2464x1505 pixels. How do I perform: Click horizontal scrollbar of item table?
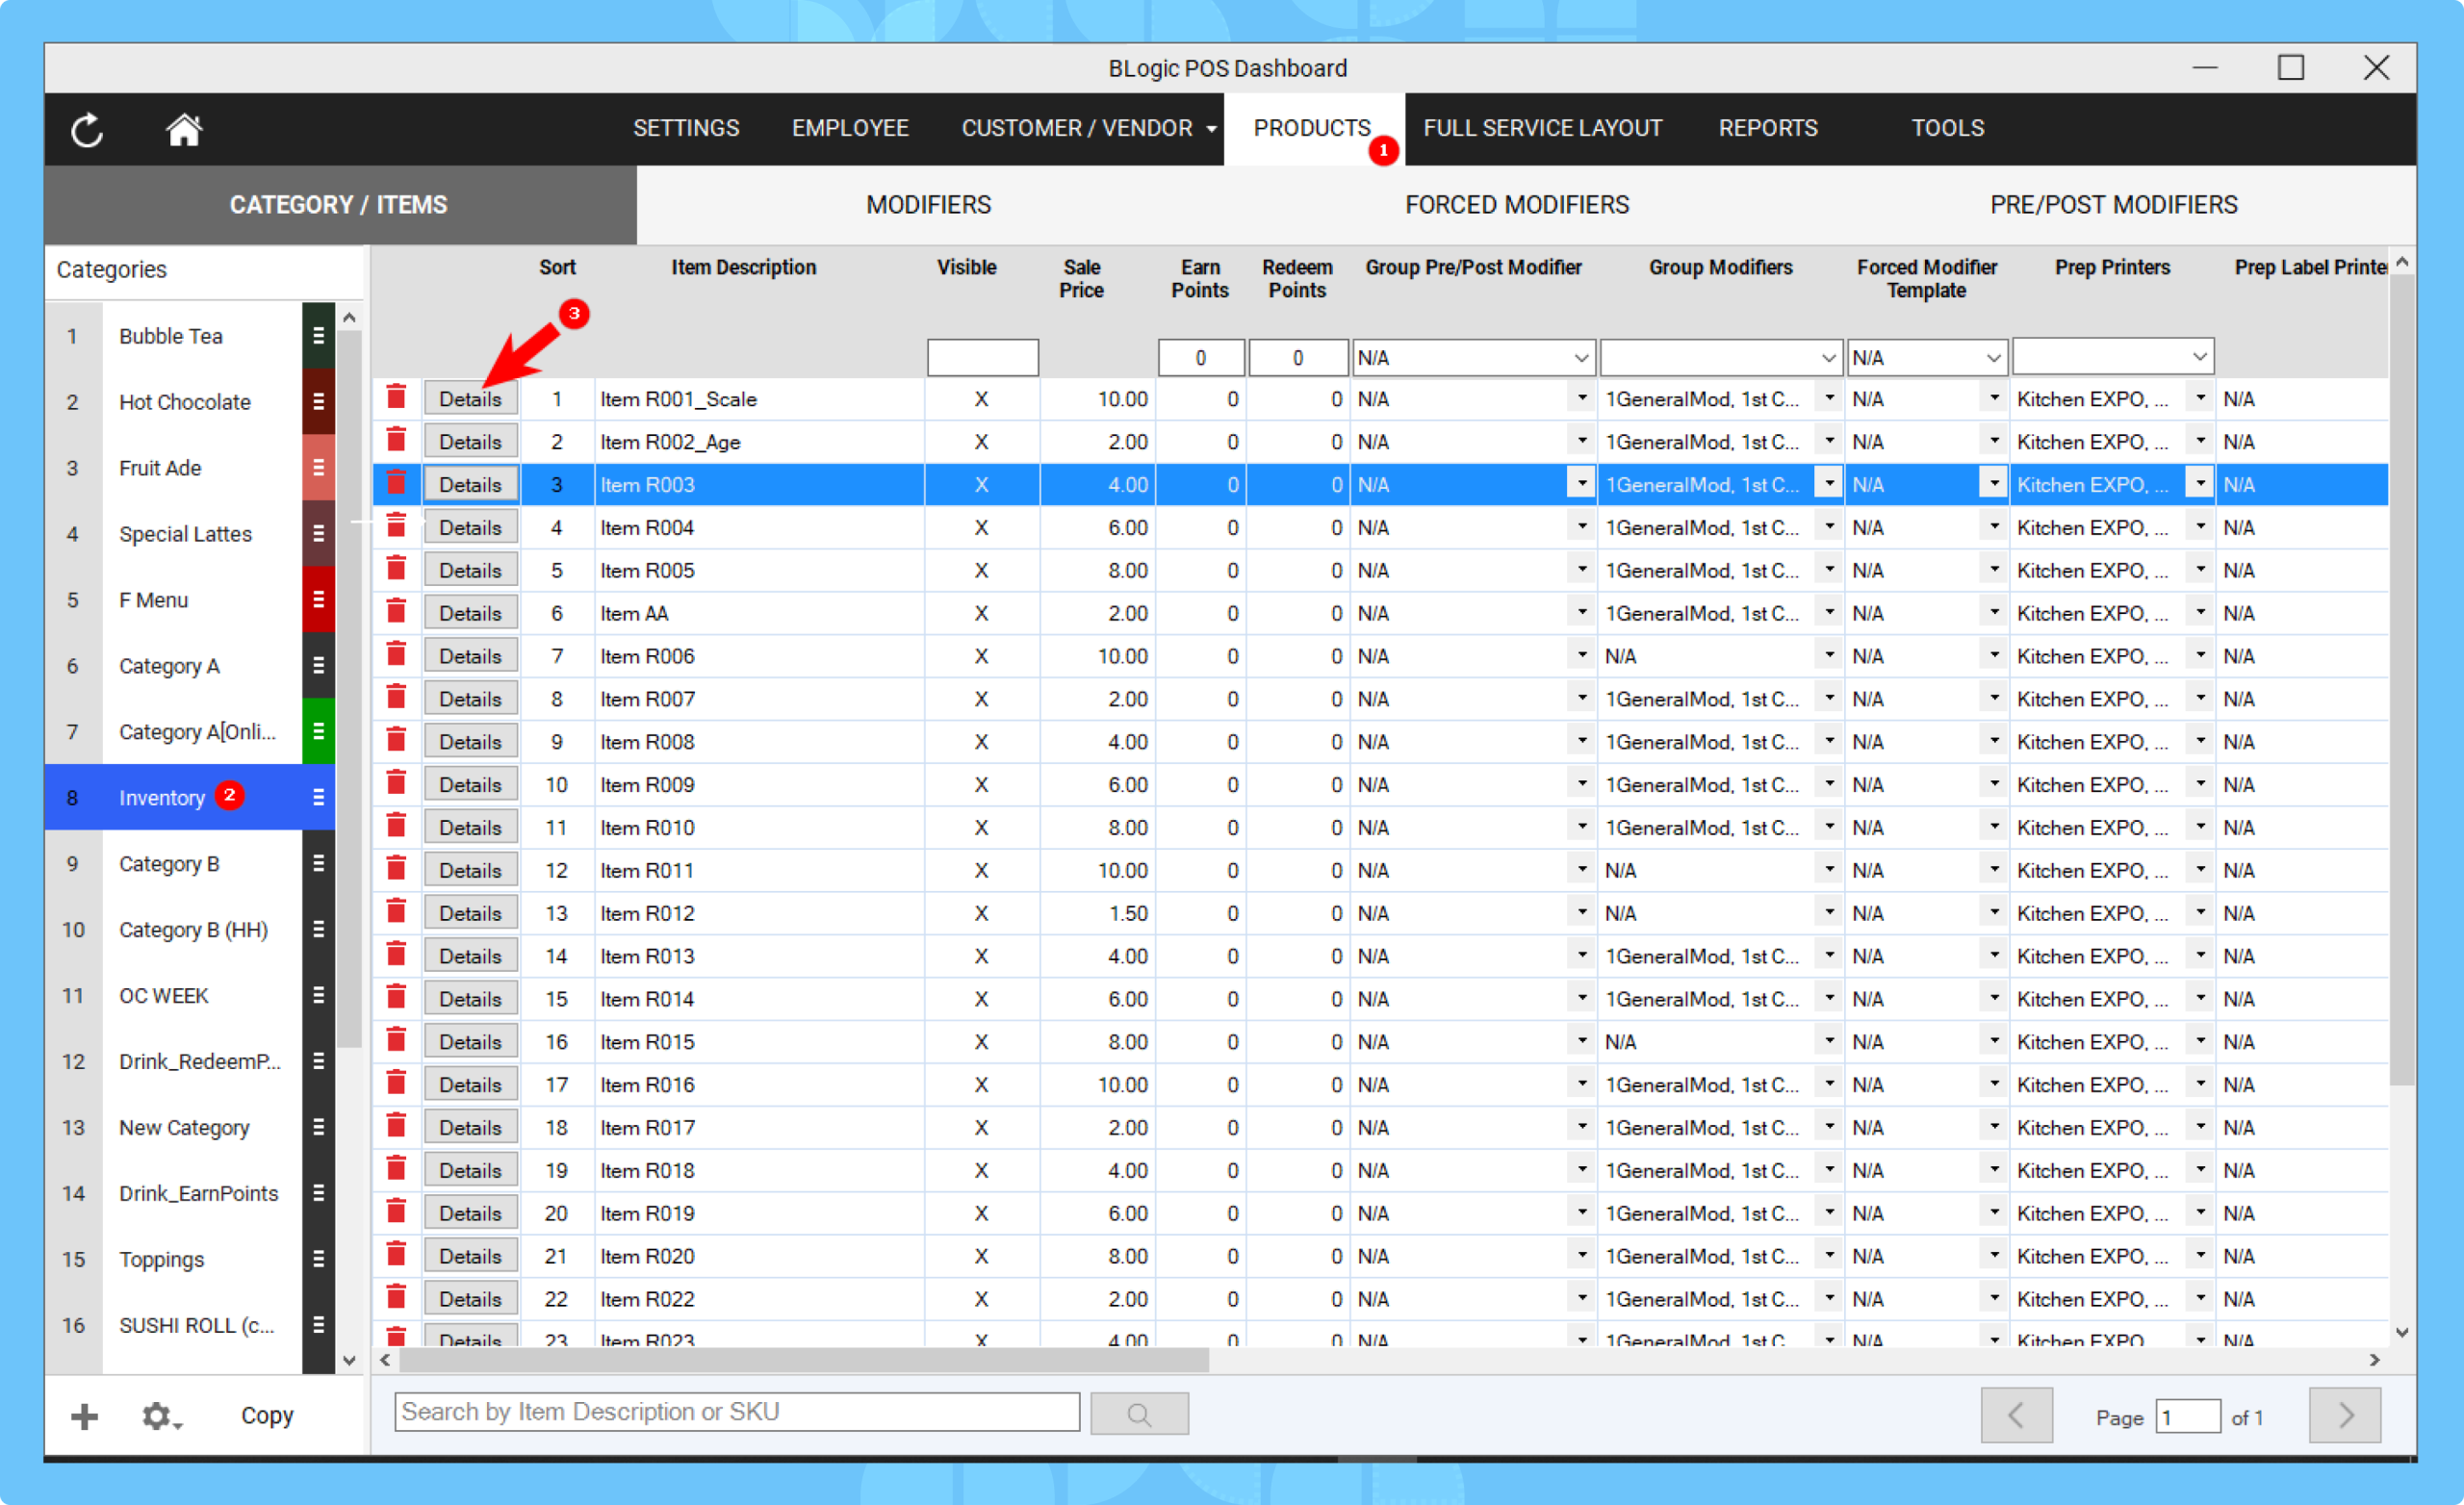point(803,1359)
